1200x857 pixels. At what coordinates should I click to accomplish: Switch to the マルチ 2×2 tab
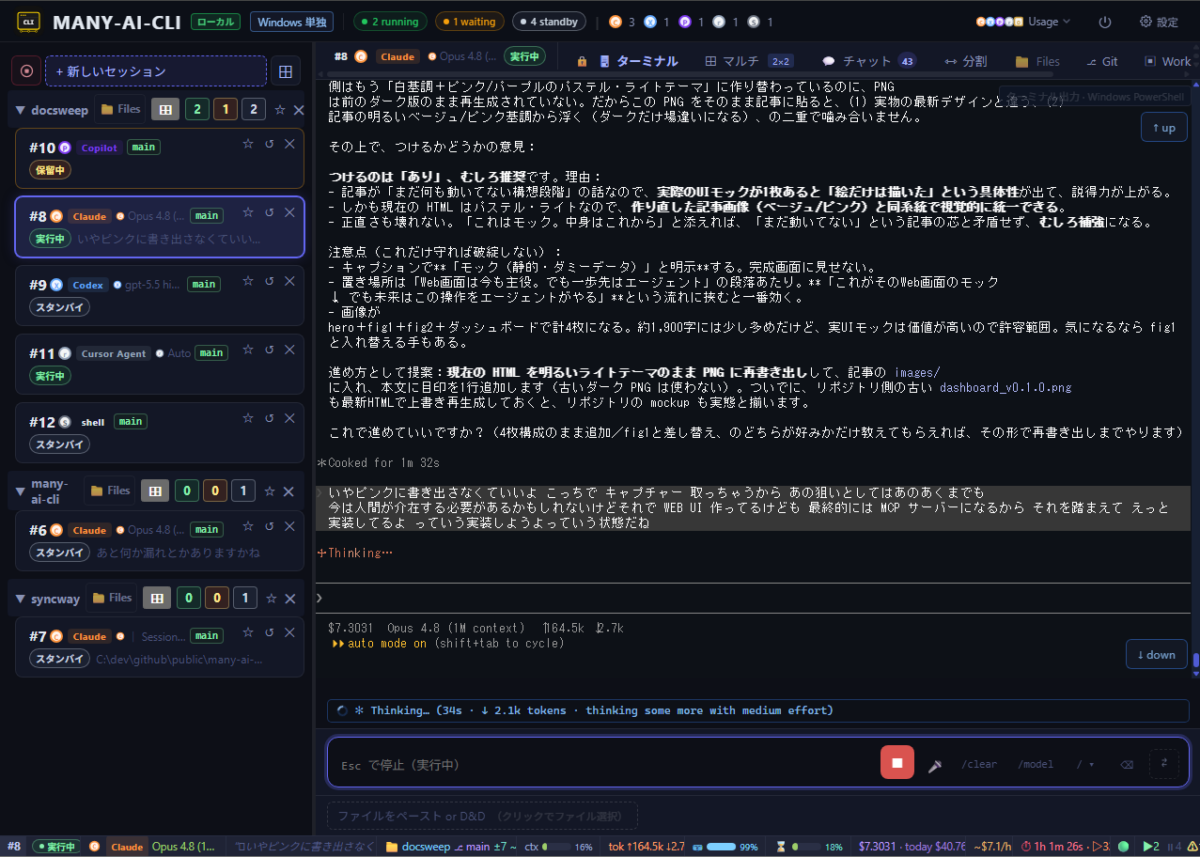pos(749,61)
